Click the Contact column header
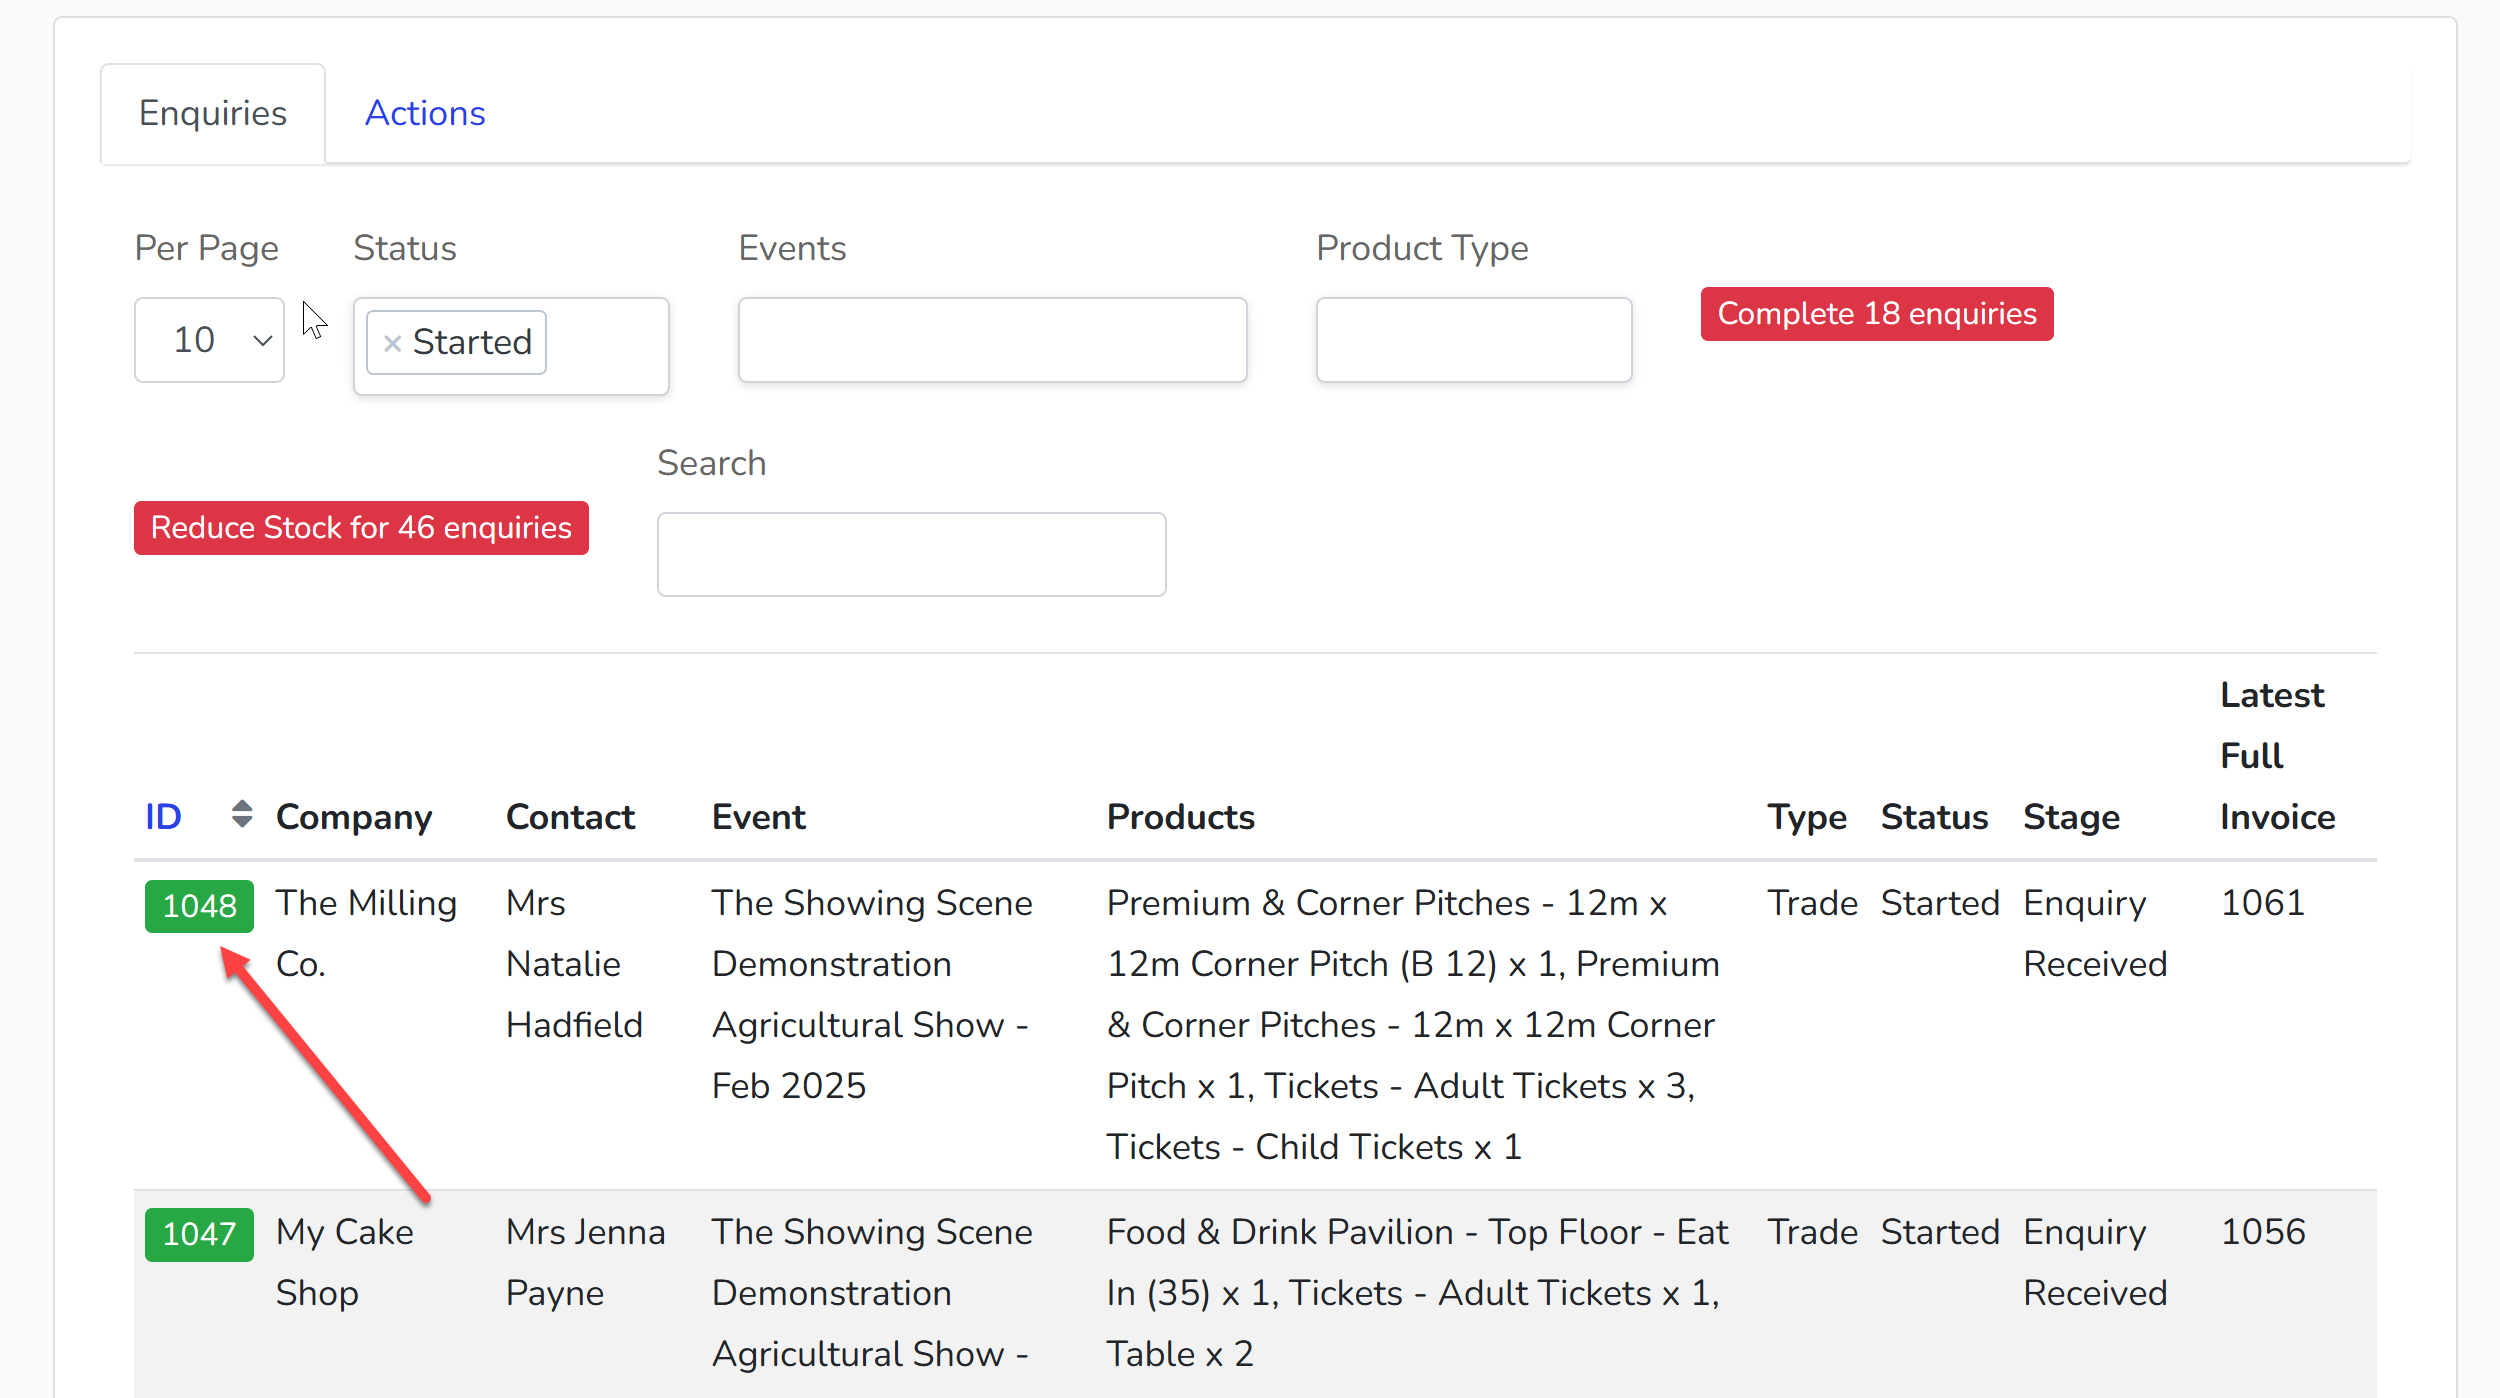Screen dimensions: 2500x1398 click(x=570, y=817)
